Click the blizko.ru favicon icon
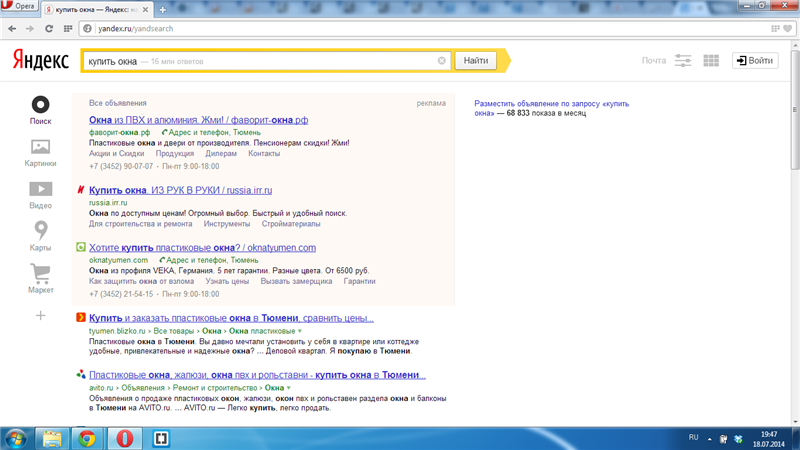Viewport: 800px width, 450px height. [x=81, y=317]
